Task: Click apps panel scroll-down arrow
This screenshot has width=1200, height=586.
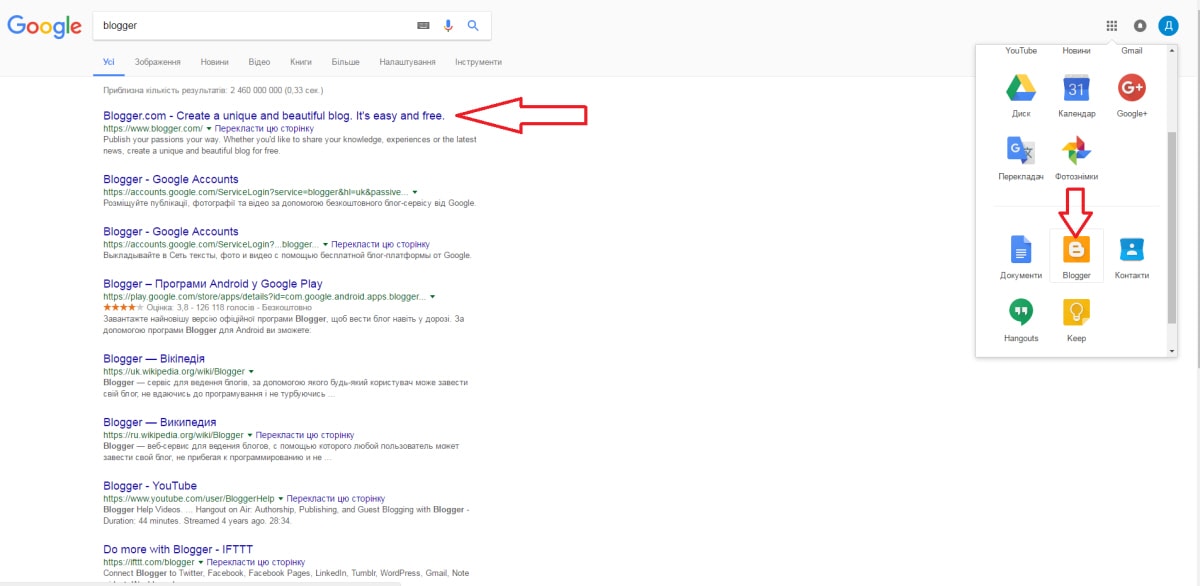Action: [1172, 351]
